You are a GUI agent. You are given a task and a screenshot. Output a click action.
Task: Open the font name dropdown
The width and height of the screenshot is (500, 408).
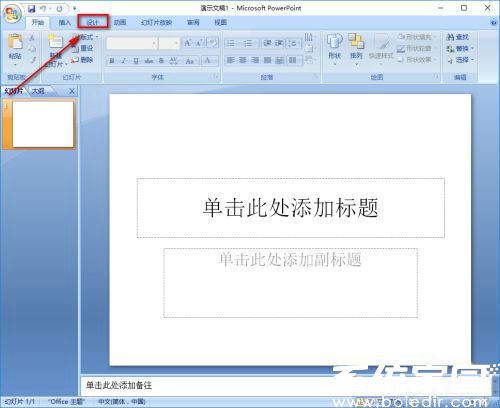132,43
